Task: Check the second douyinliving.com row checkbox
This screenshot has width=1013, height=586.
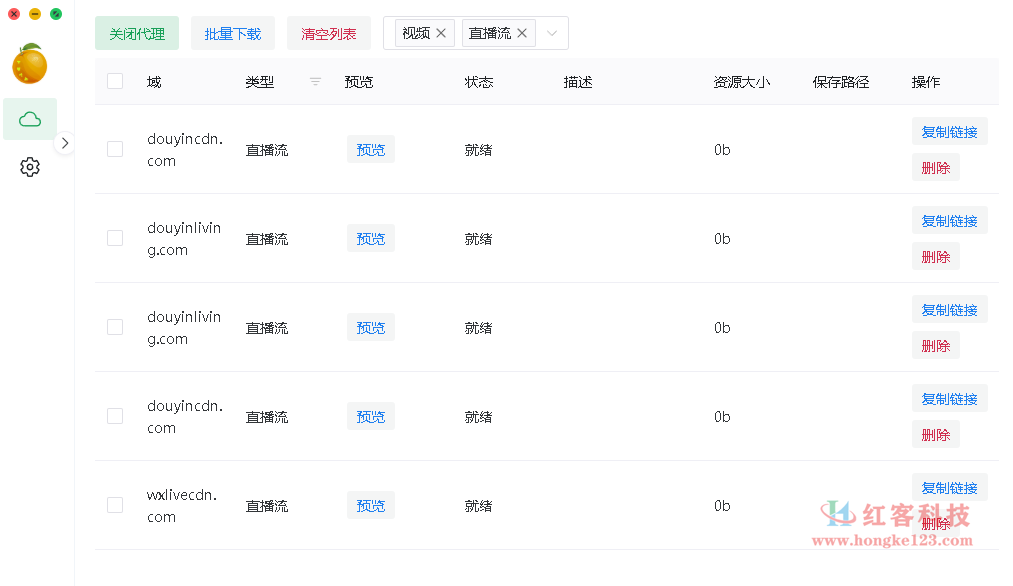Action: pos(115,328)
